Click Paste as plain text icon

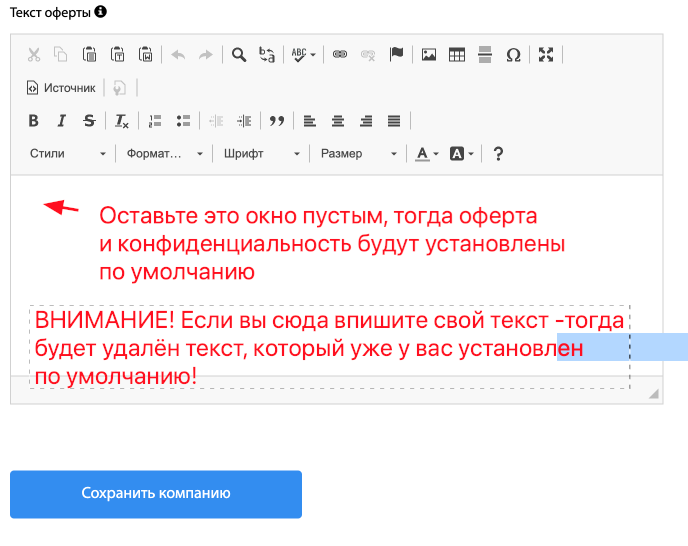coord(118,55)
